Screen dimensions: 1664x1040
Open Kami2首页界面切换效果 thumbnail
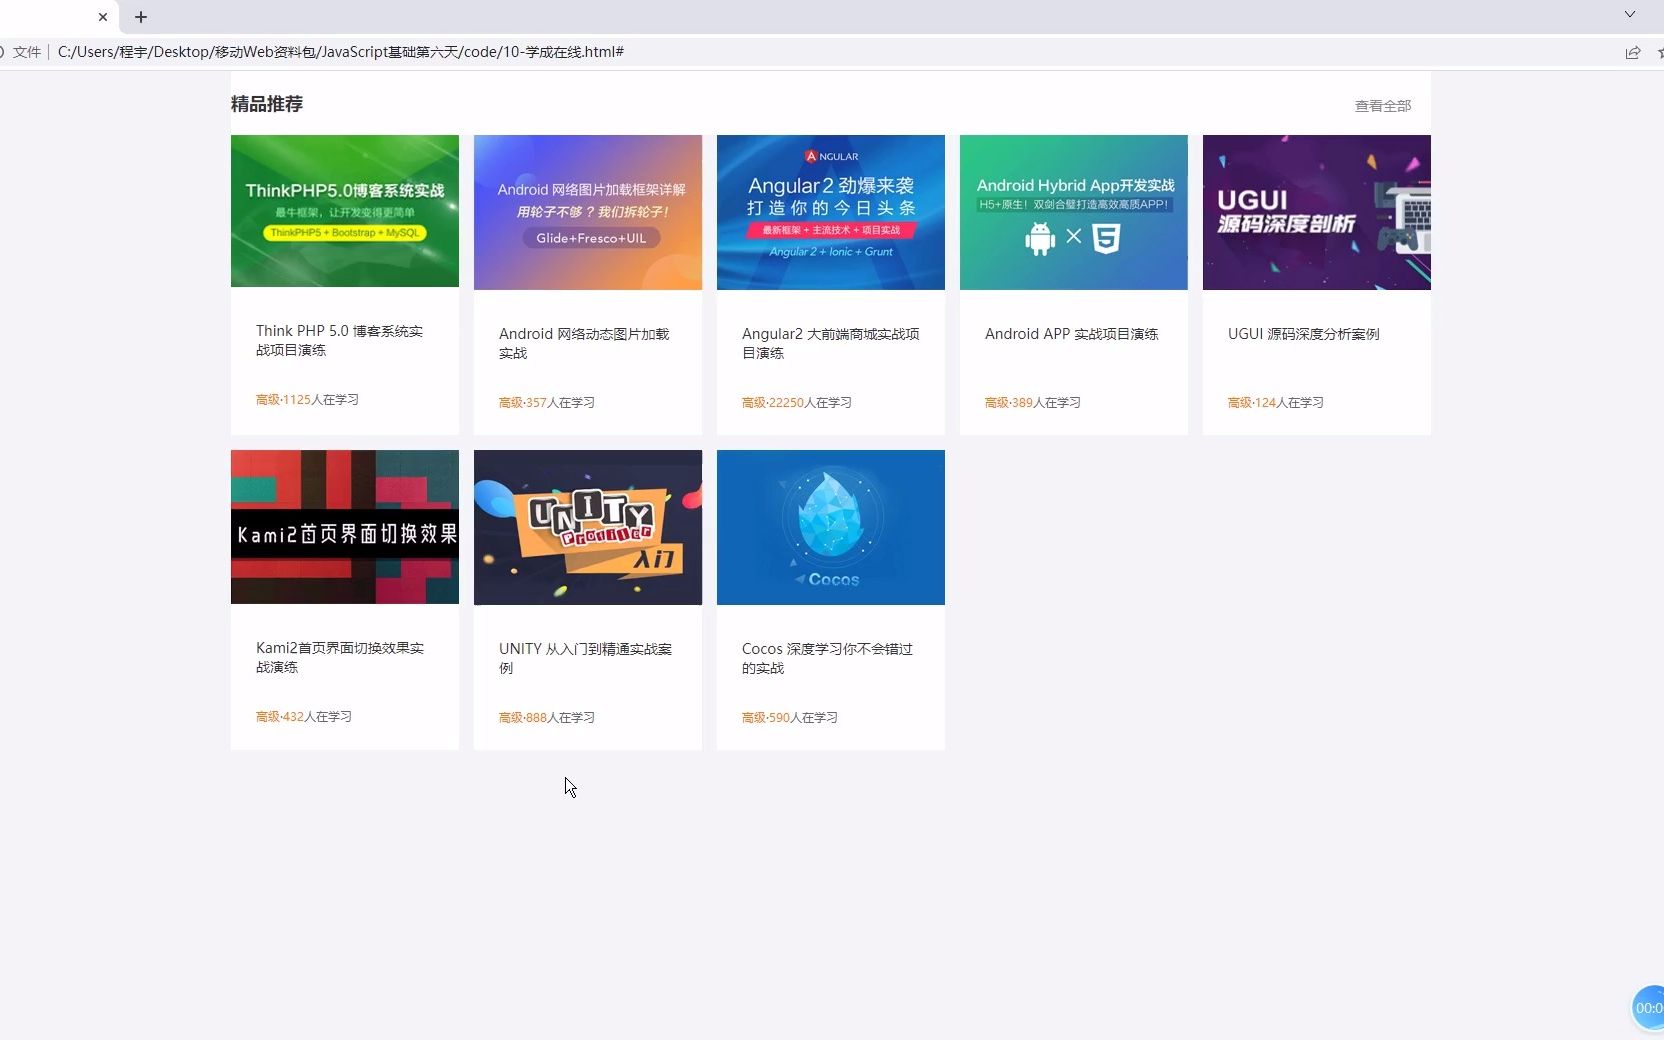345,527
